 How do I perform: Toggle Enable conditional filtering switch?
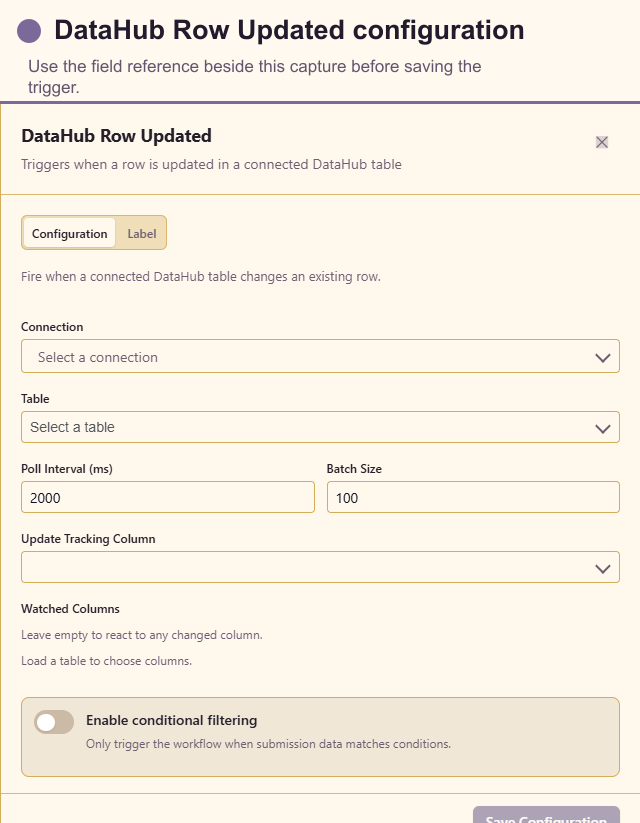tap(54, 722)
